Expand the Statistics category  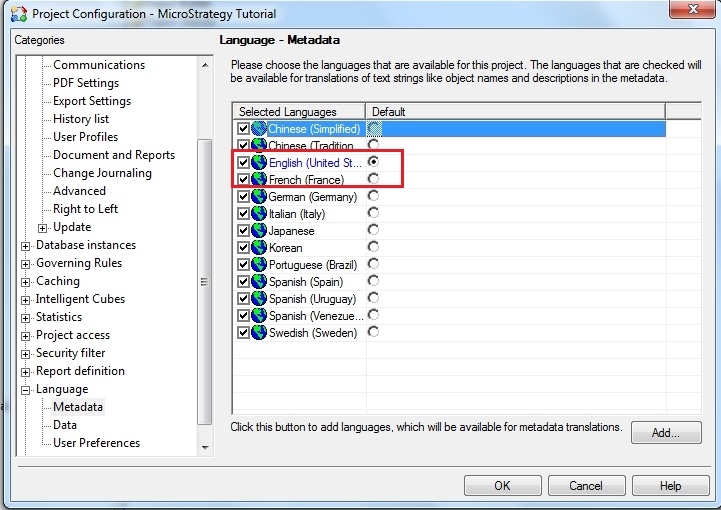tap(26, 318)
